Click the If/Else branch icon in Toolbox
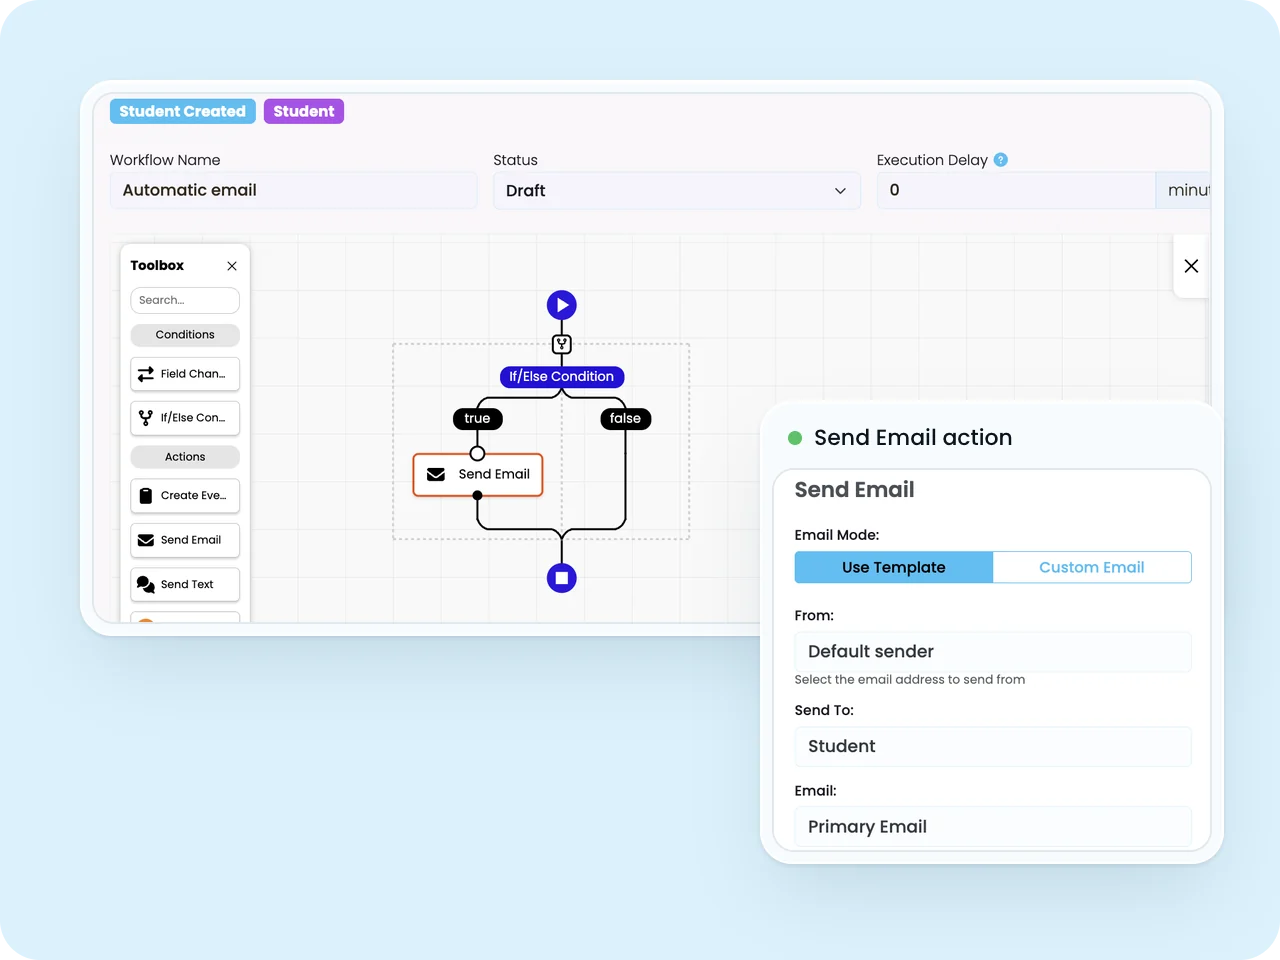This screenshot has width=1280, height=960. point(146,418)
